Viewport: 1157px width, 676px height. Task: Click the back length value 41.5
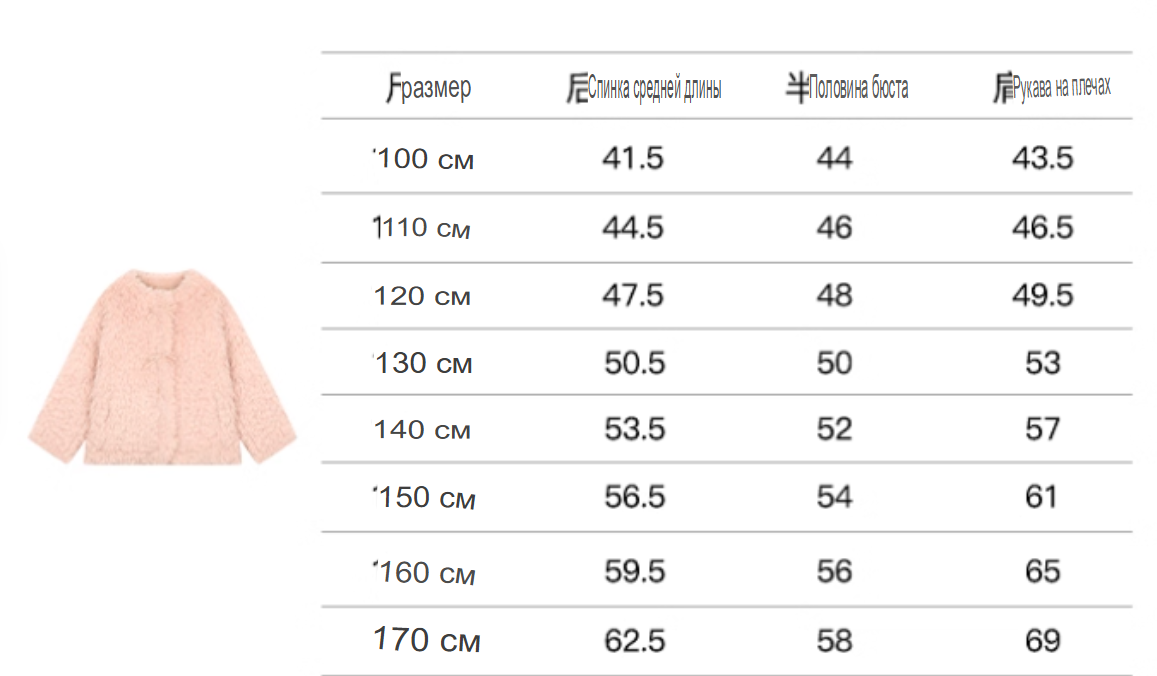point(633,158)
